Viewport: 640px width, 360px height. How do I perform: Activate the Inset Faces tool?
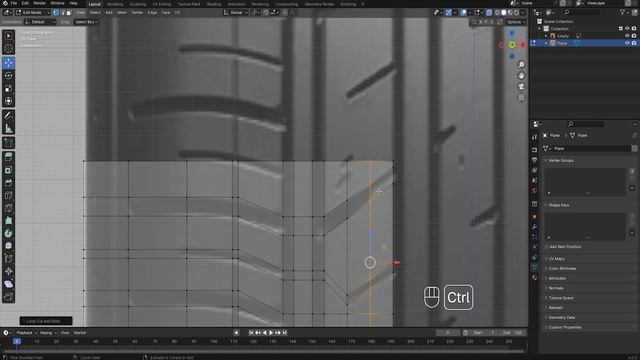pyautogui.click(x=8, y=170)
